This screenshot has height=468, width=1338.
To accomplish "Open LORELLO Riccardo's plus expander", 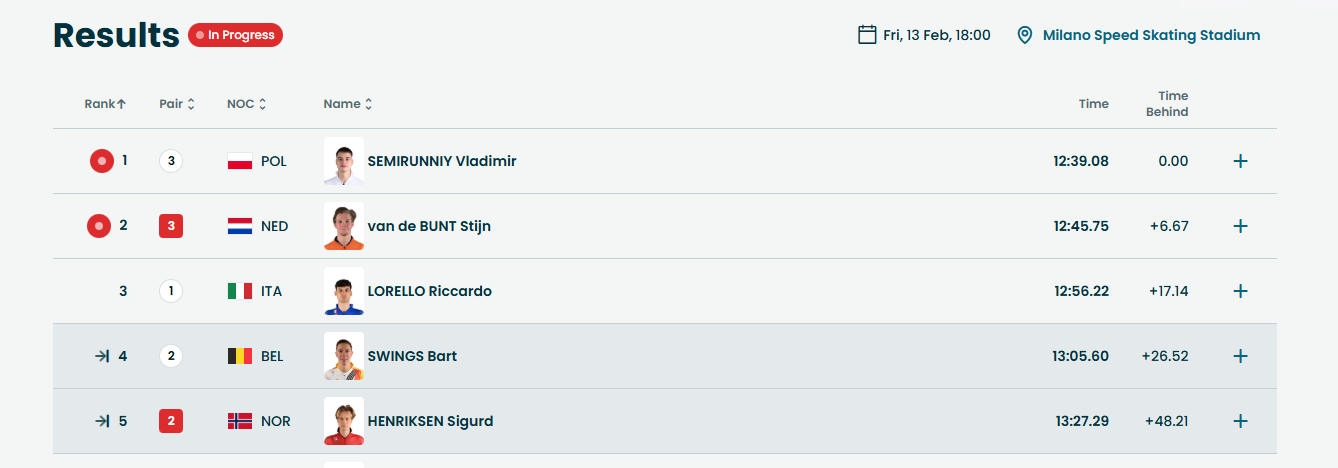I will [1240, 291].
